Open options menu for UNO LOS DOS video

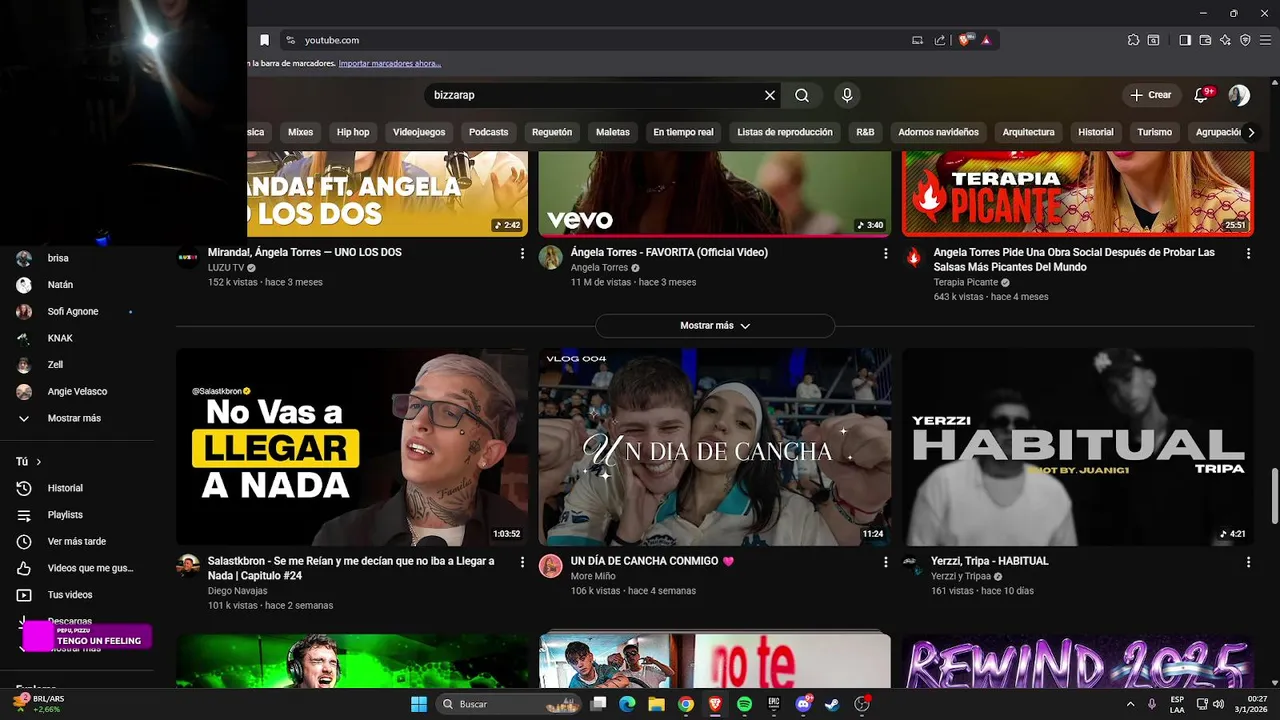coord(522,254)
